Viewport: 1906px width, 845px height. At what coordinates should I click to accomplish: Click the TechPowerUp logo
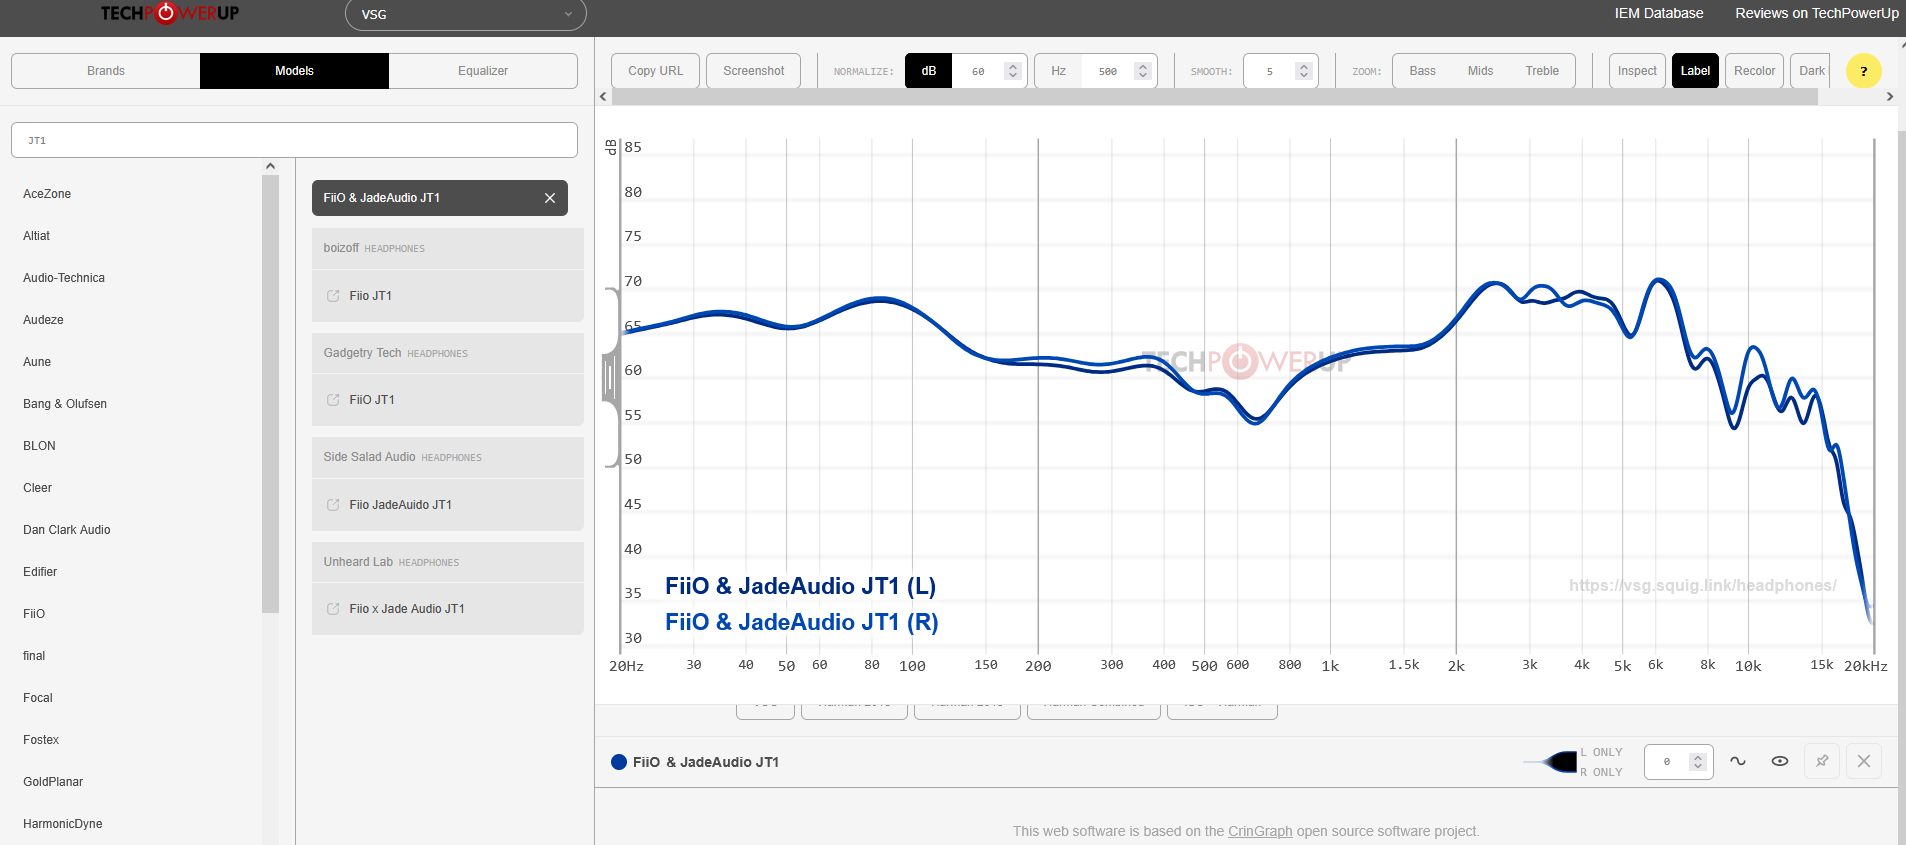tap(170, 13)
